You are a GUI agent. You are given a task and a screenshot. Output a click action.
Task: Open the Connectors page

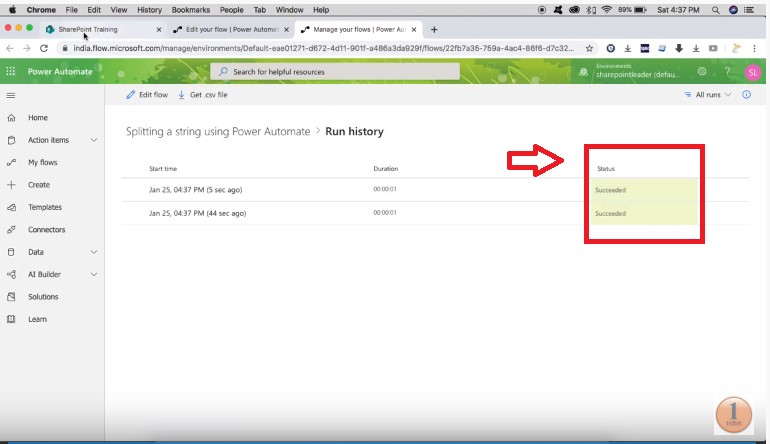[x=46, y=230]
